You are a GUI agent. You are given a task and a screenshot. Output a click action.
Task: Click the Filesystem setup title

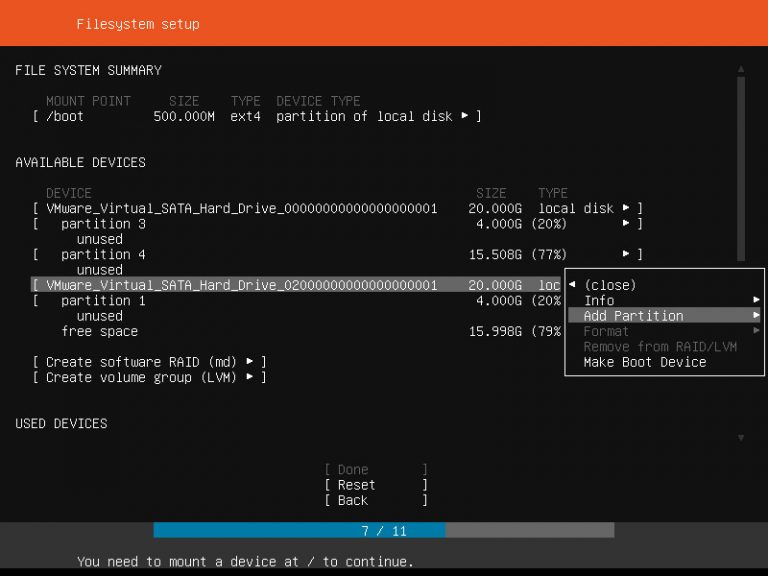pyautogui.click(x=138, y=24)
